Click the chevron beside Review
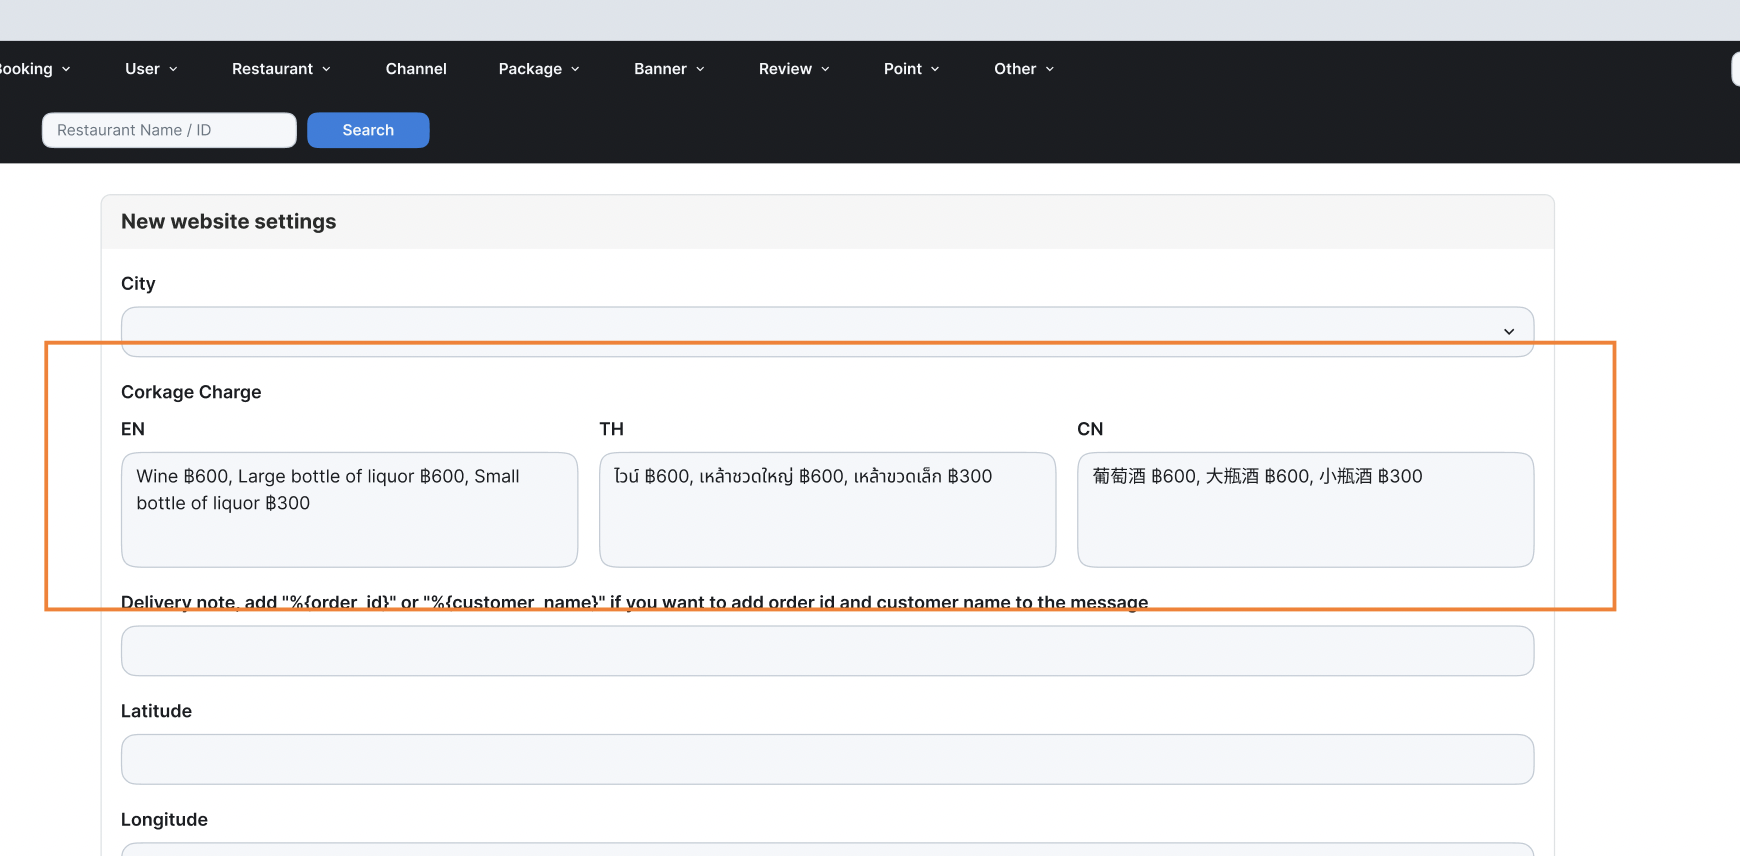Screen dimensions: 1740x856 825,69
